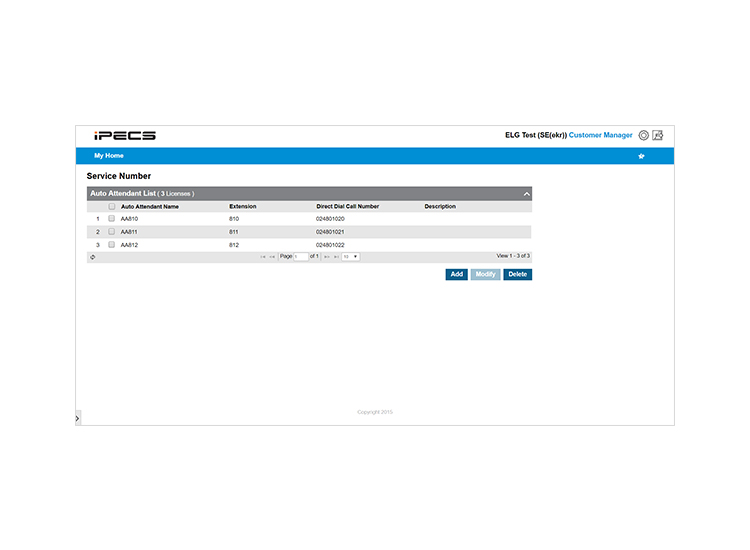The height and width of the screenshot is (550, 750).
Task: Tick the checkbox for AA810
Action: (x=111, y=219)
